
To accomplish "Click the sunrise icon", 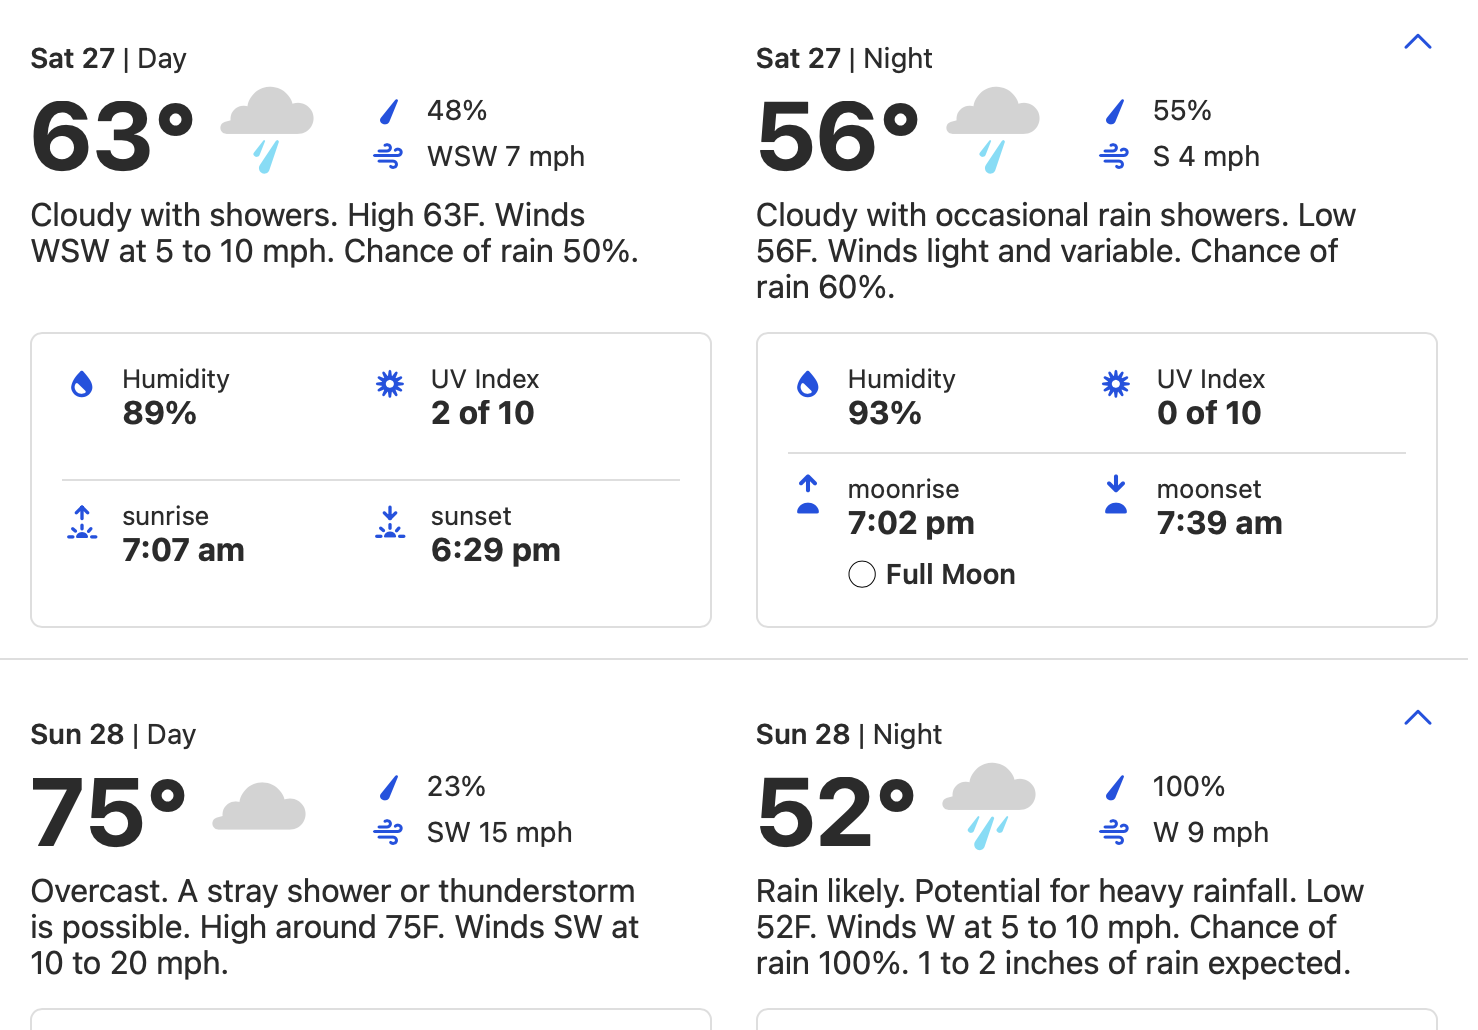I will click(x=82, y=522).
